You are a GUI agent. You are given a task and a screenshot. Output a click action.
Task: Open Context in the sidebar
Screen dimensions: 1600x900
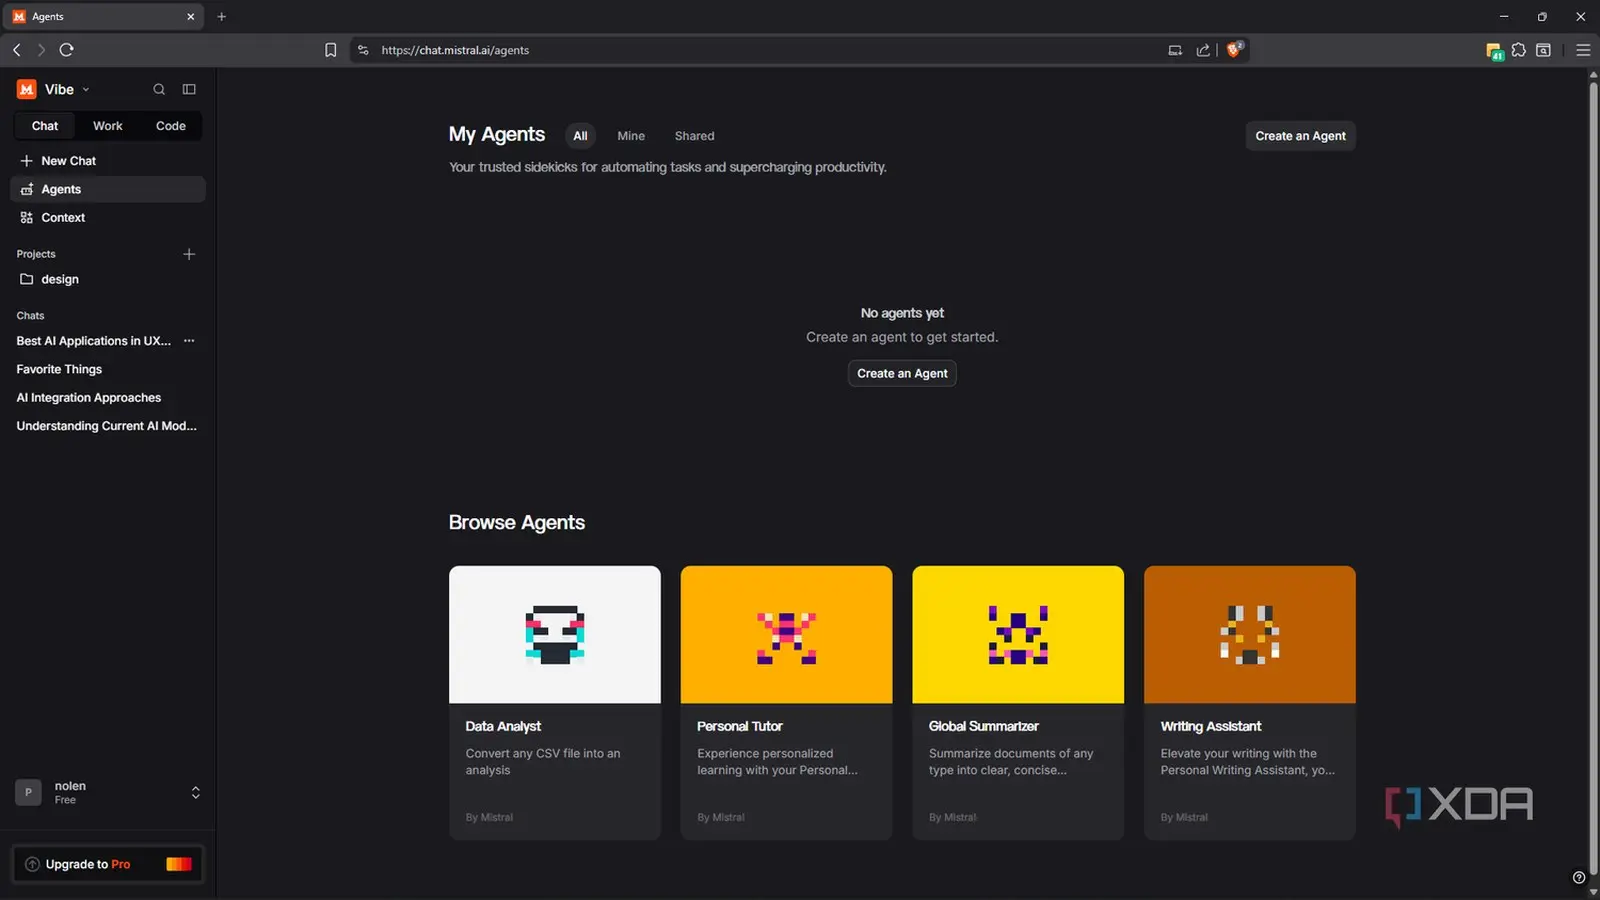click(x=108, y=217)
